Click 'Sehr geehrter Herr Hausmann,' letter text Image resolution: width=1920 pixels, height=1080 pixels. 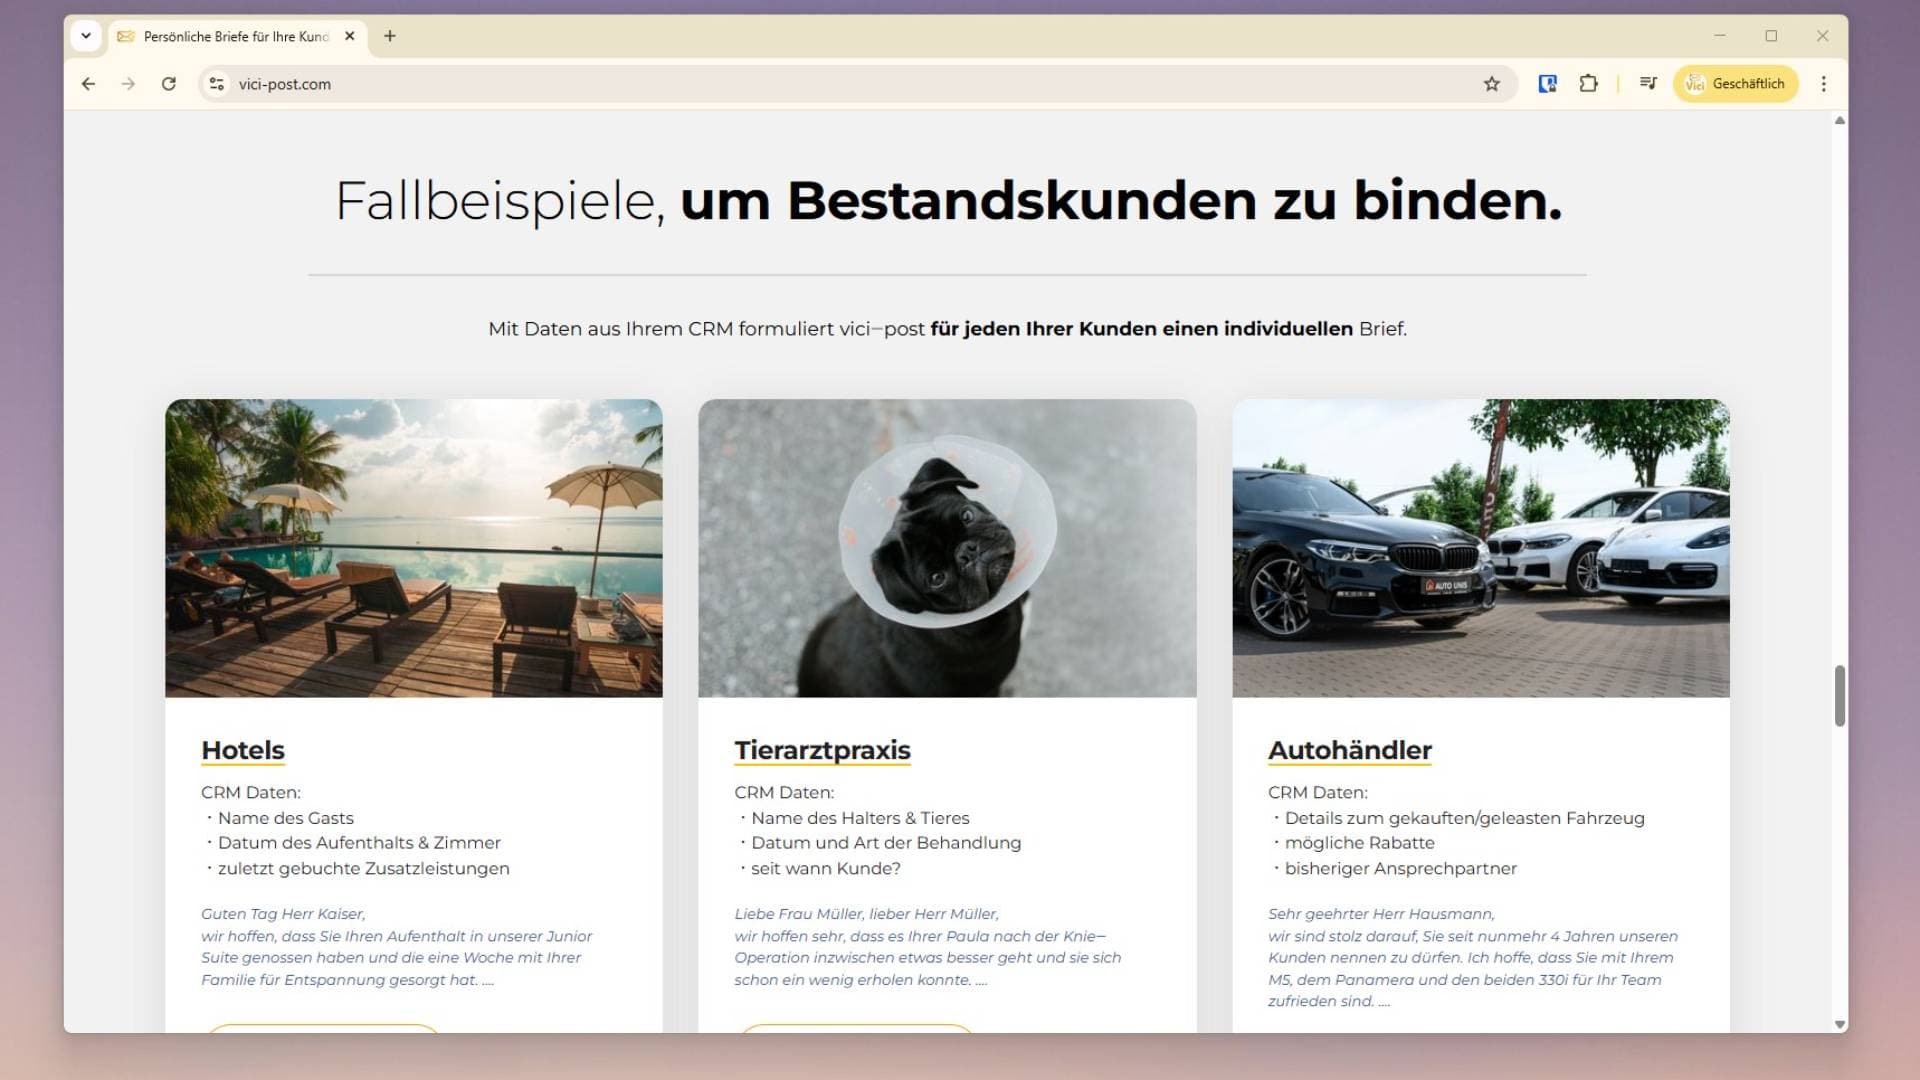pos(1381,914)
